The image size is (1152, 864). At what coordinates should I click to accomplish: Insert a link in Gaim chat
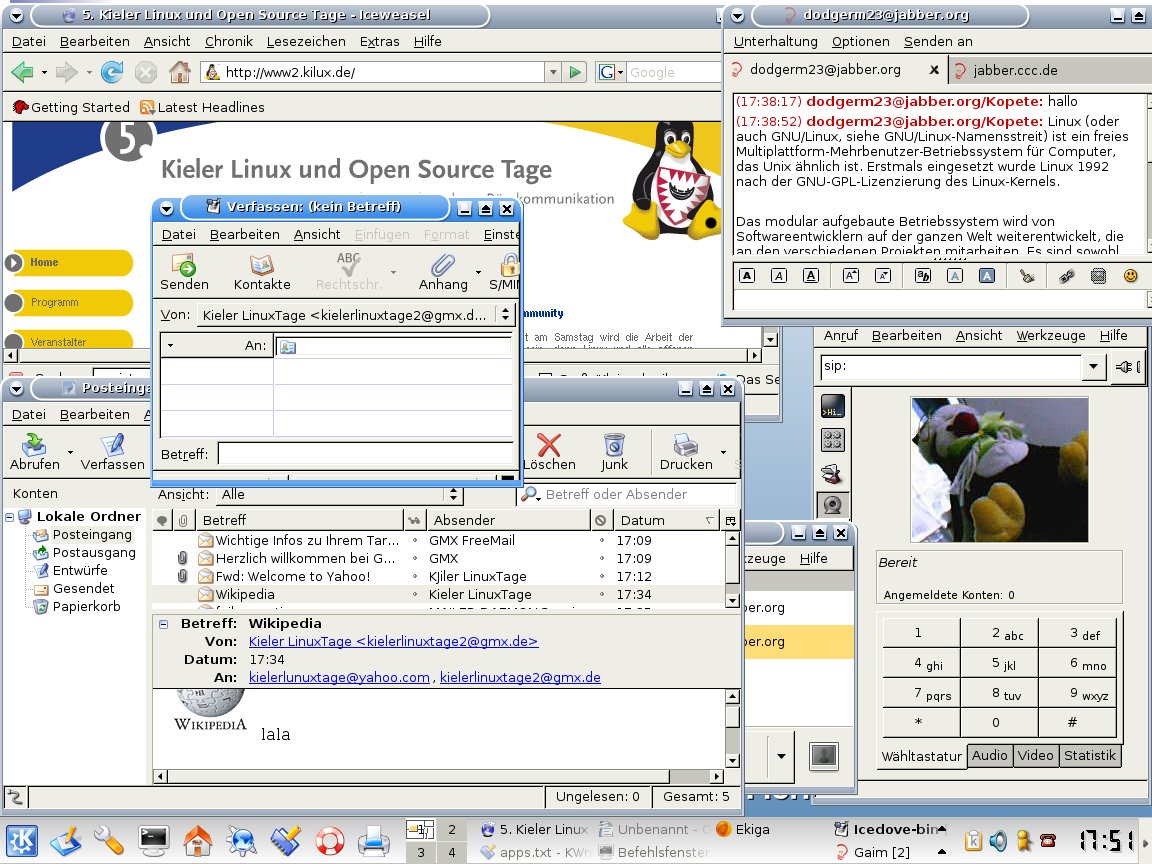pyautogui.click(x=1066, y=276)
